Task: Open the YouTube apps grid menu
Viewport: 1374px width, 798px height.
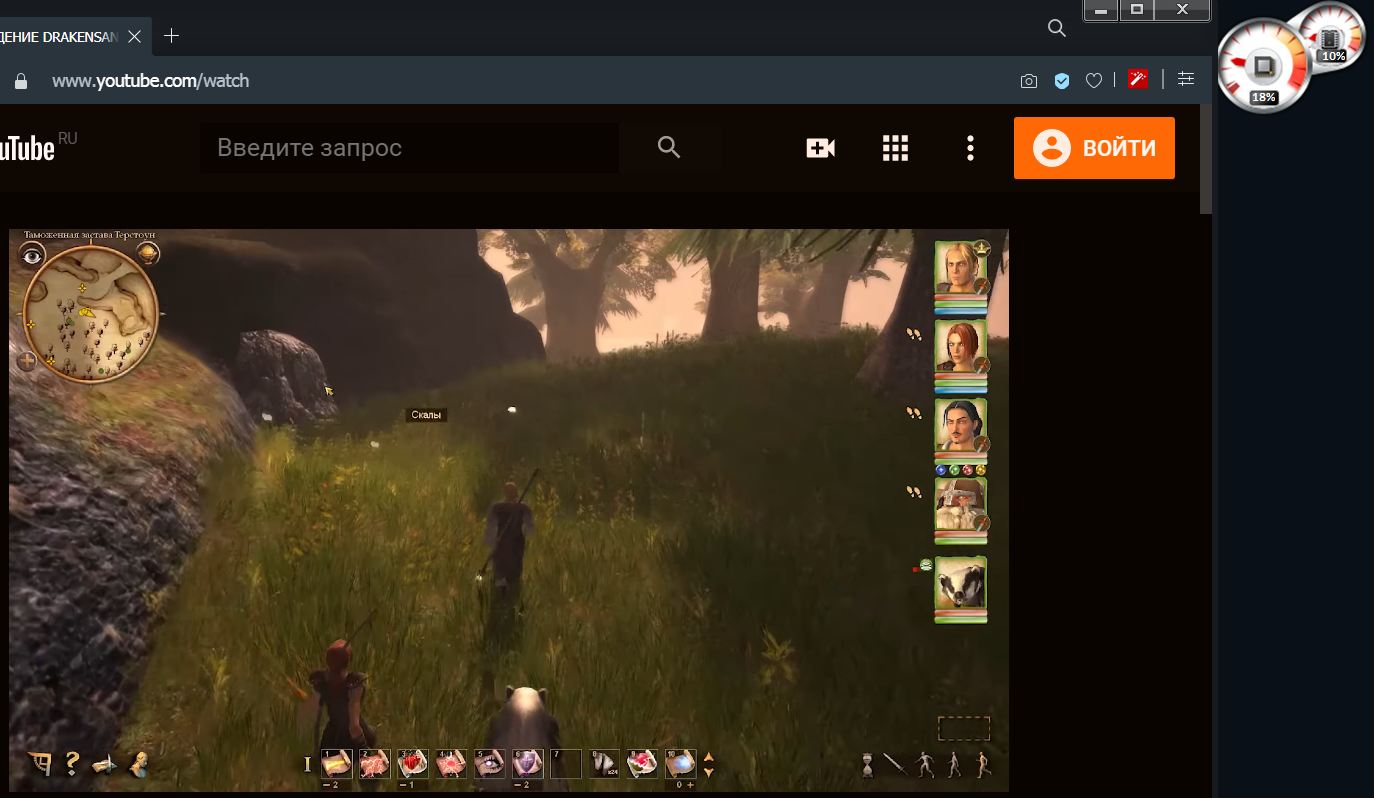Action: click(x=895, y=148)
